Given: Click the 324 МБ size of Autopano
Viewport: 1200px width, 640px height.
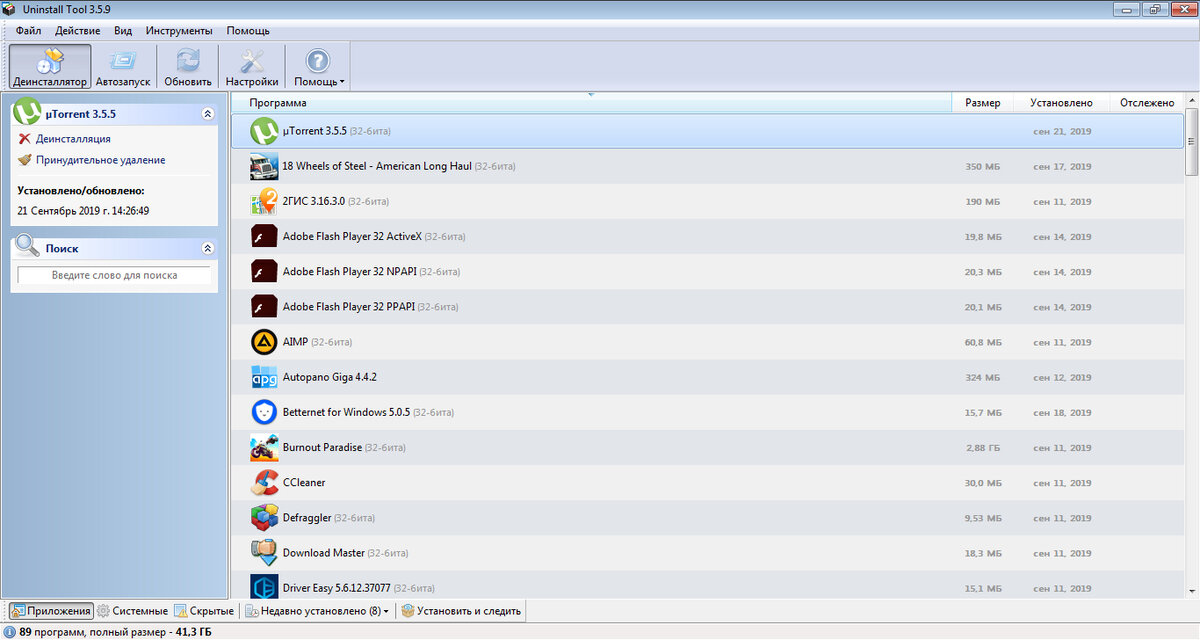Looking at the screenshot, I should click(x=983, y=378).
